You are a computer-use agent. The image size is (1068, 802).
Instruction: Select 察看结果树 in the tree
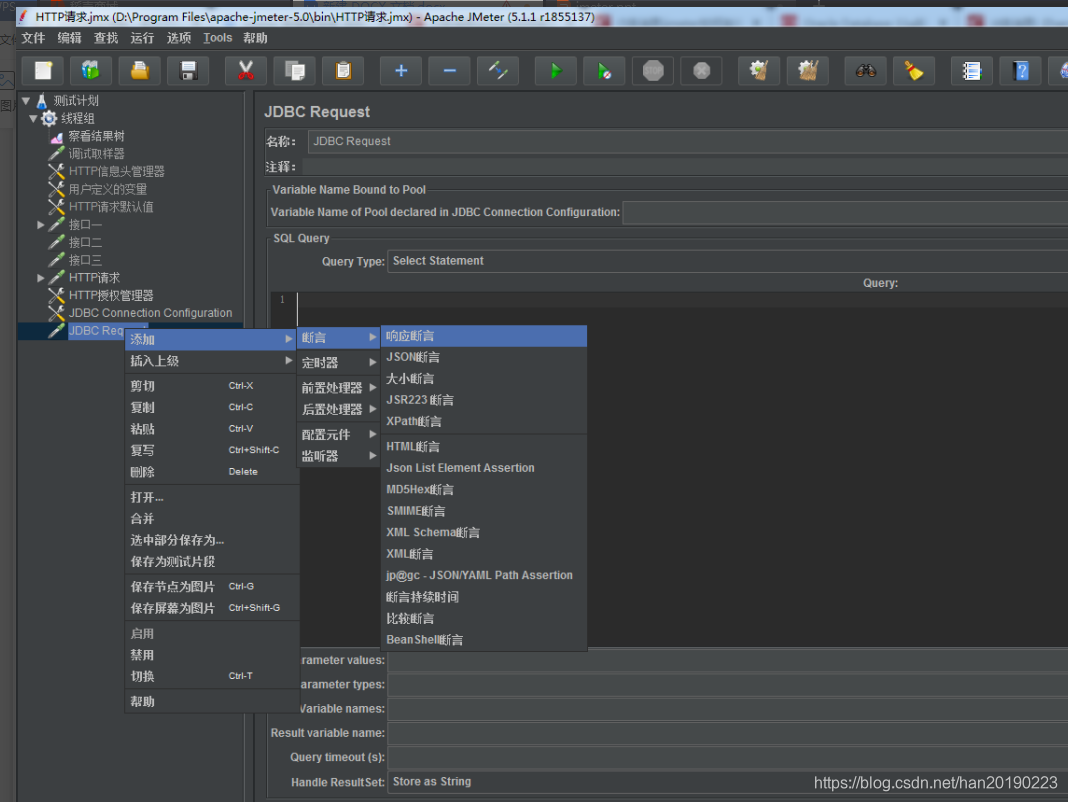coord(95,136)
